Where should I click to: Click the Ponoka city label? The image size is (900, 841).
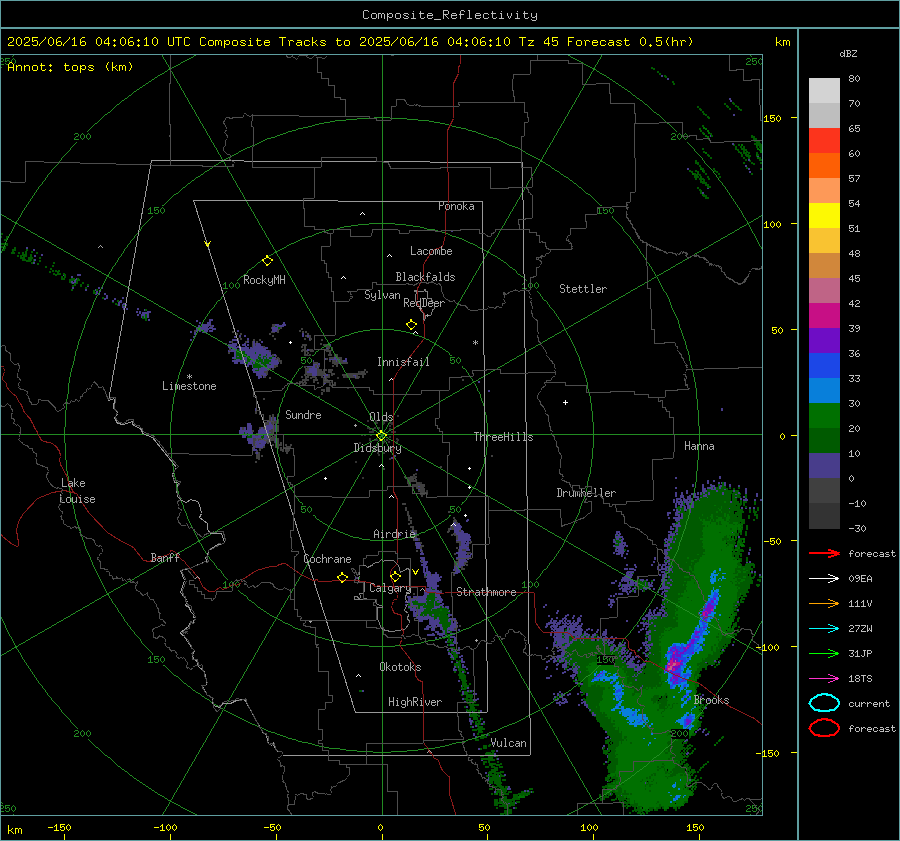pos(456,206)
